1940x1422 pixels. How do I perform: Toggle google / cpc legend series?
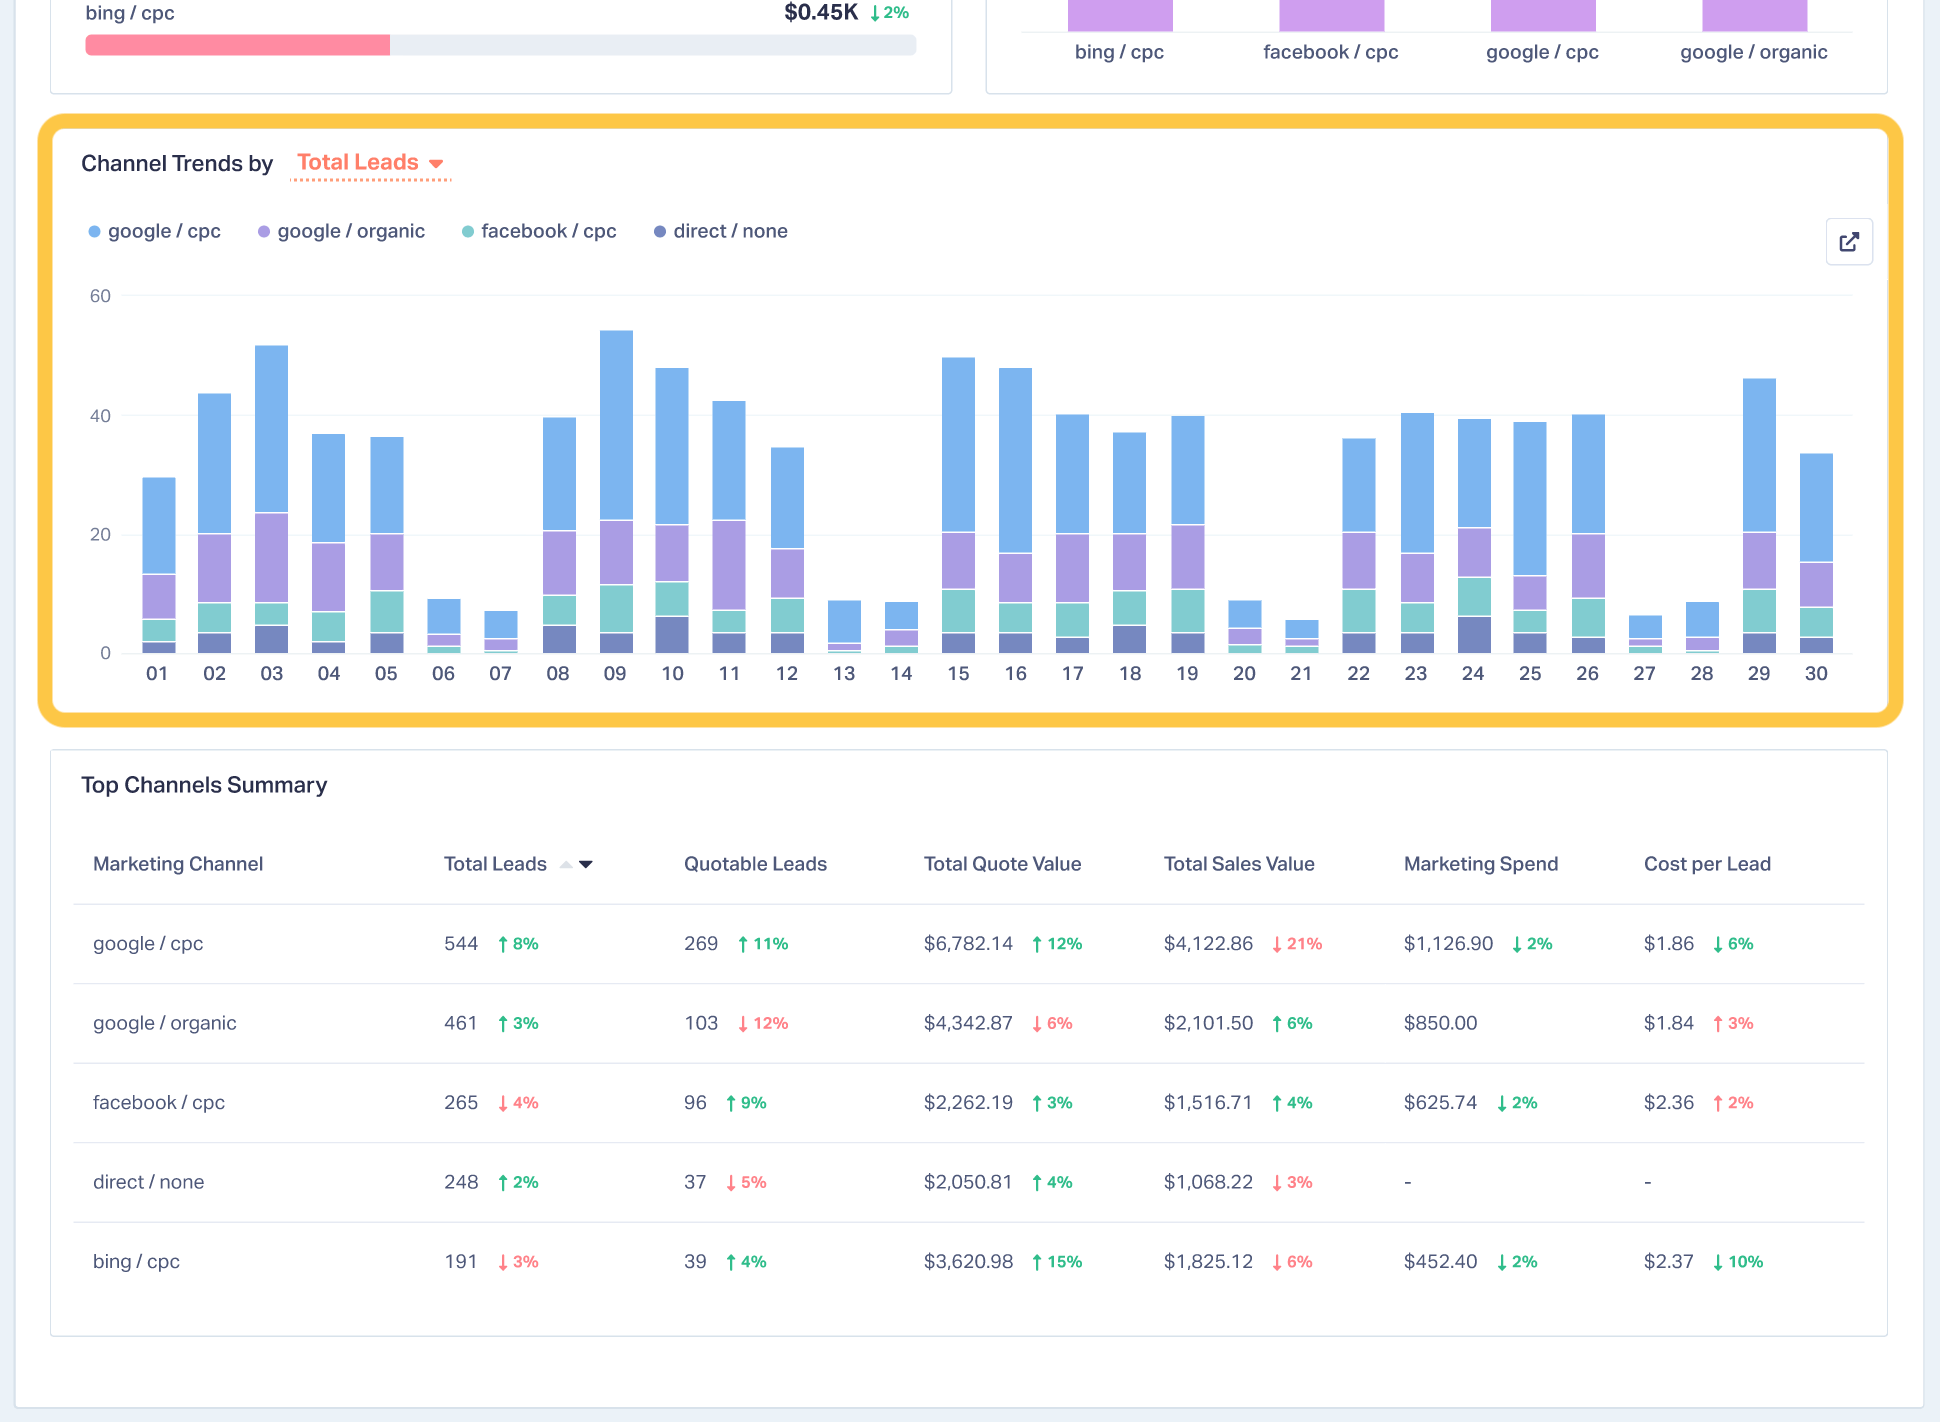click(x=155, y=231)
